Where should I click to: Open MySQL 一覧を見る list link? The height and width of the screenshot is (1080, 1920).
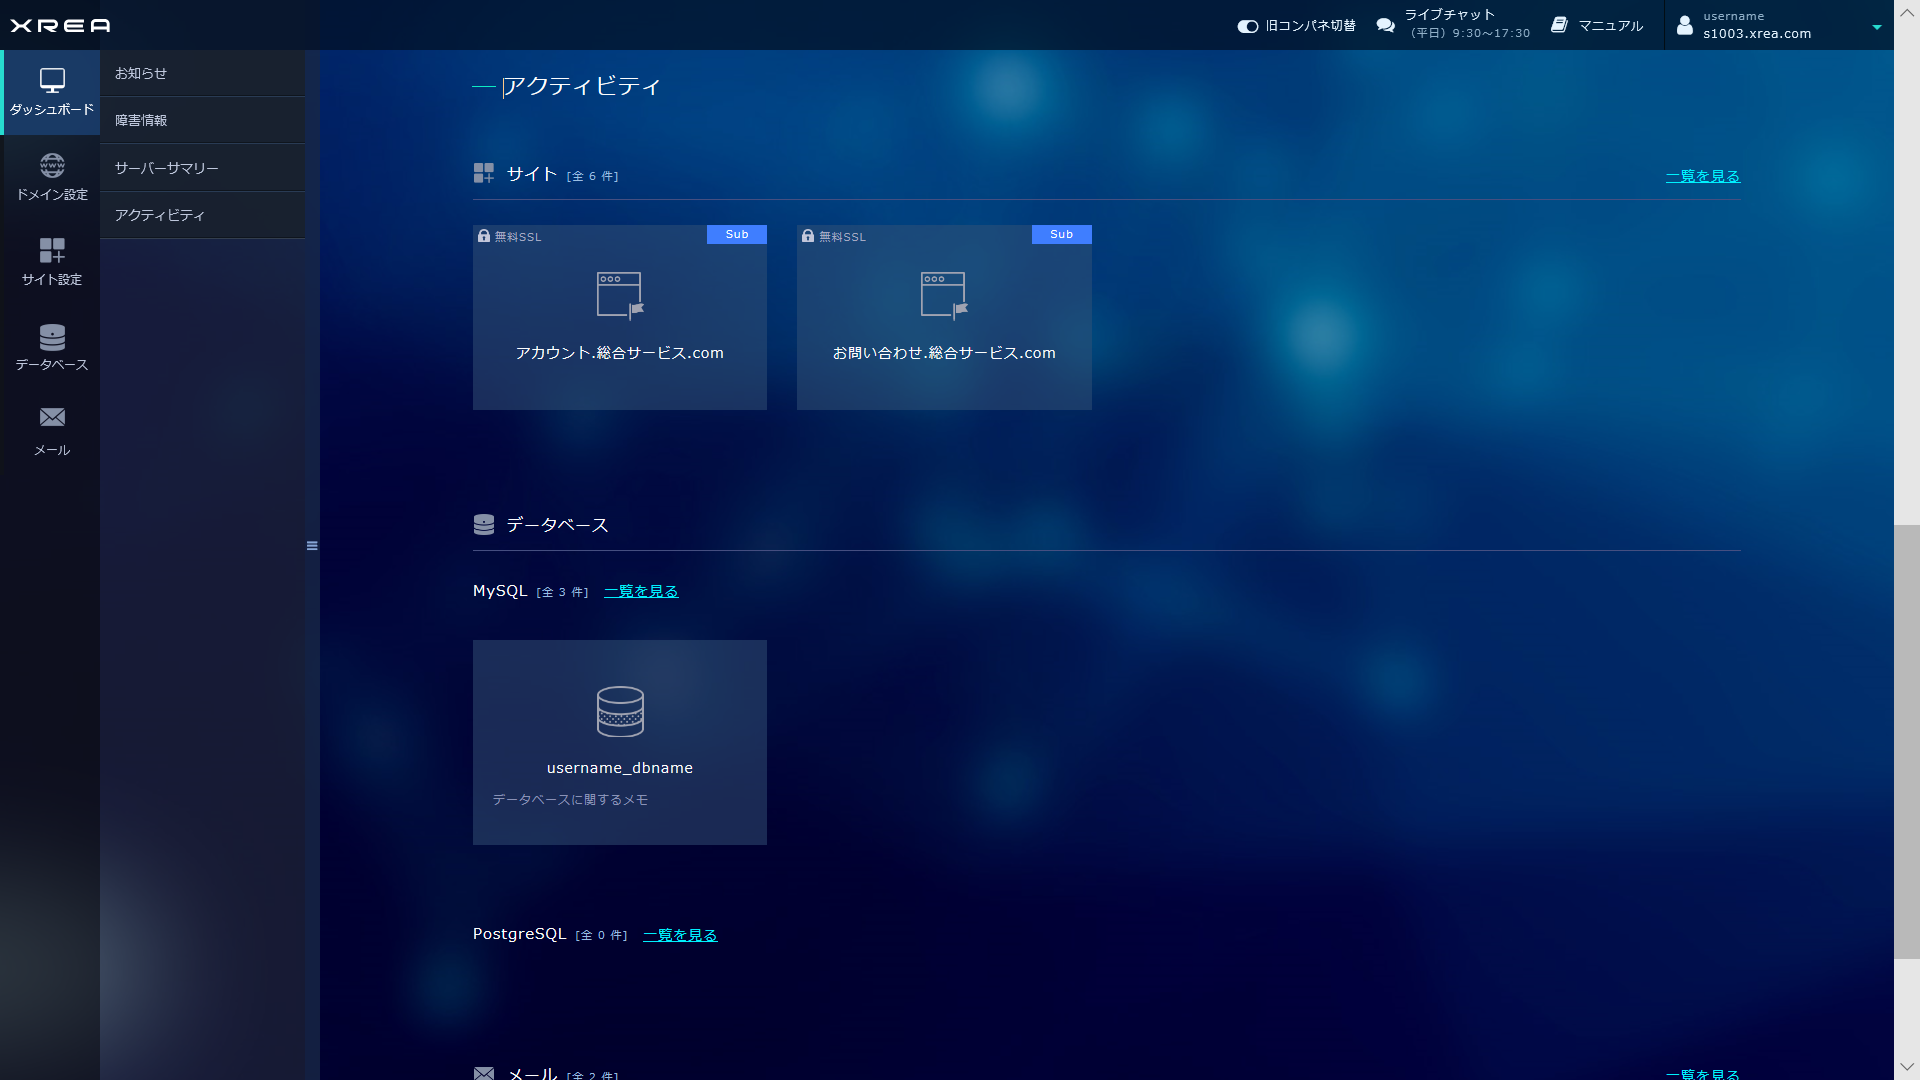point(641,592)
